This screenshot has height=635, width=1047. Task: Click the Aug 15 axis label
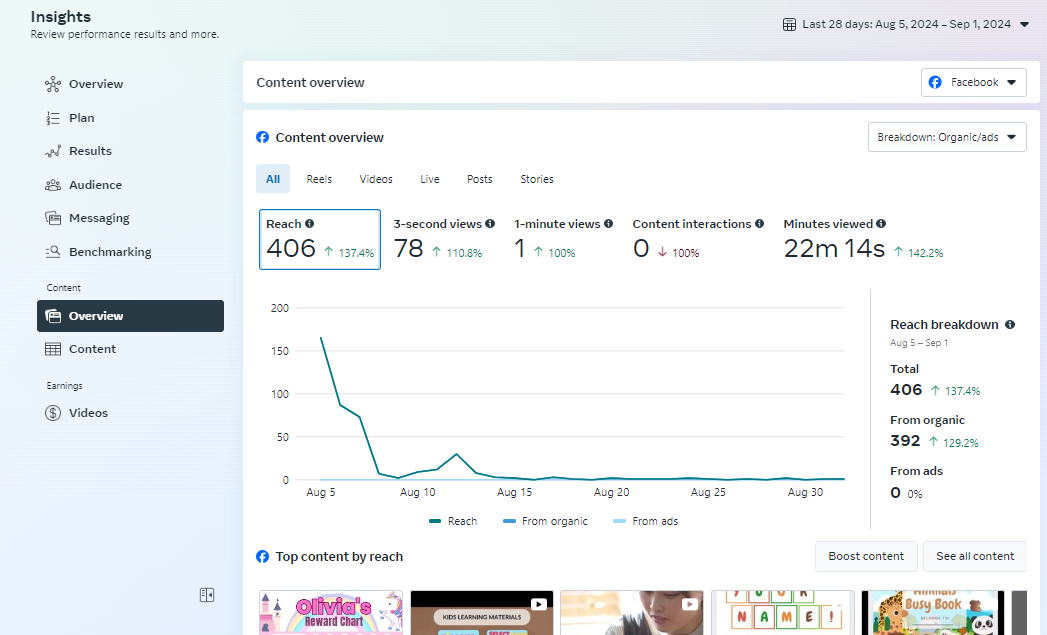(514, 492)
